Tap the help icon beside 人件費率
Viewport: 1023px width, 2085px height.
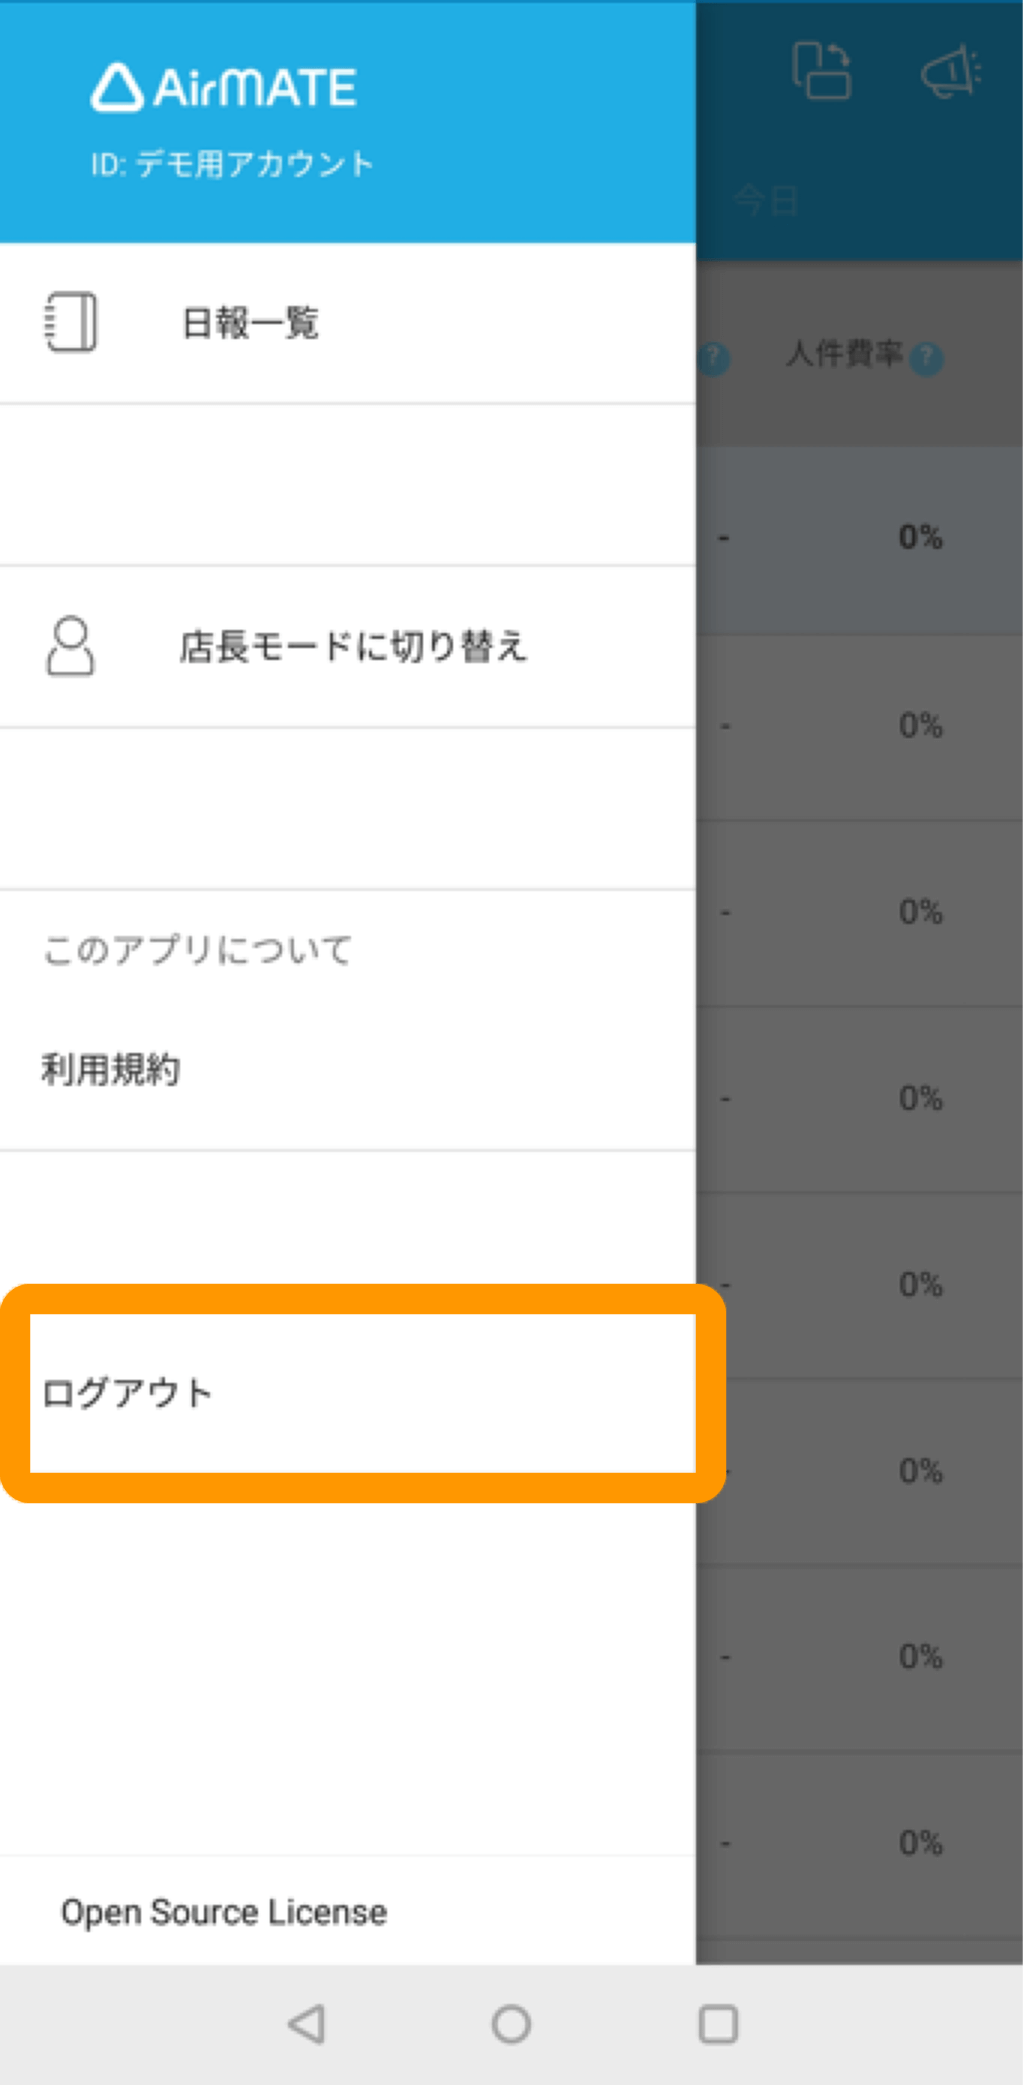(927, 358)
